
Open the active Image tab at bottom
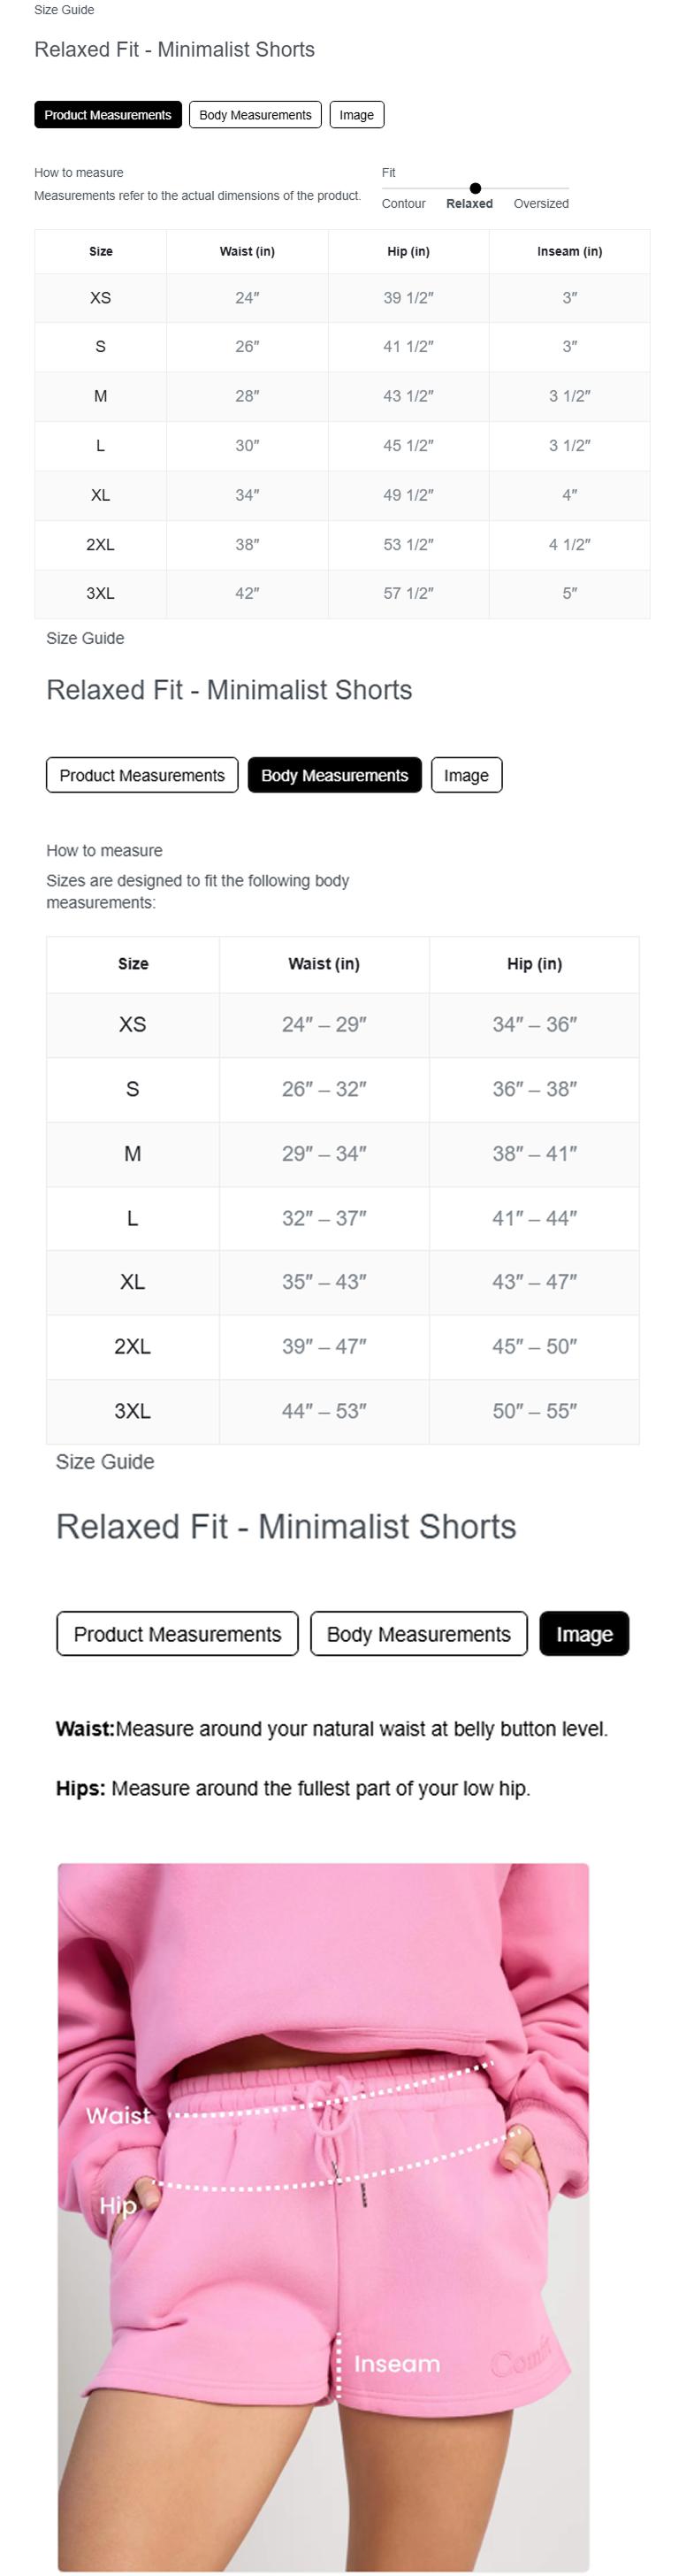(584, 1634)
